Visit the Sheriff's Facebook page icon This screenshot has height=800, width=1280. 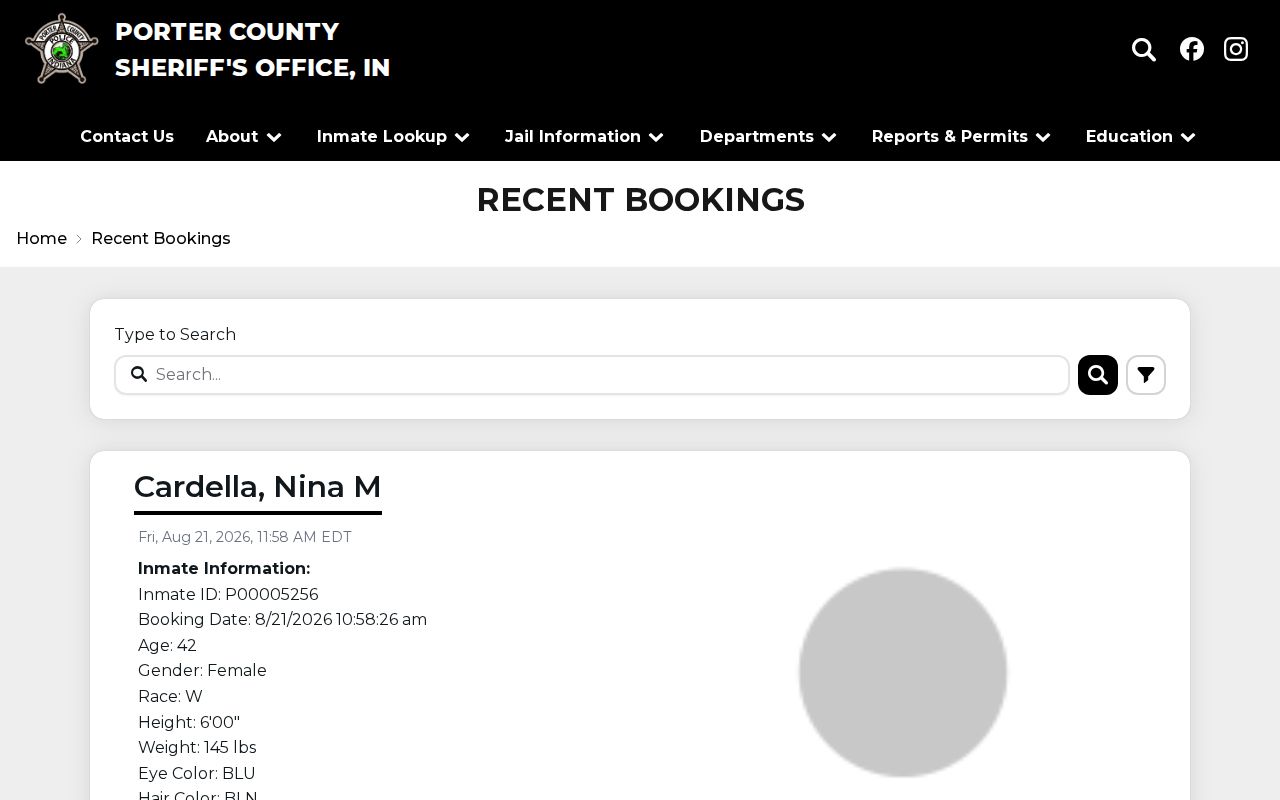(x=1192, y=49)
